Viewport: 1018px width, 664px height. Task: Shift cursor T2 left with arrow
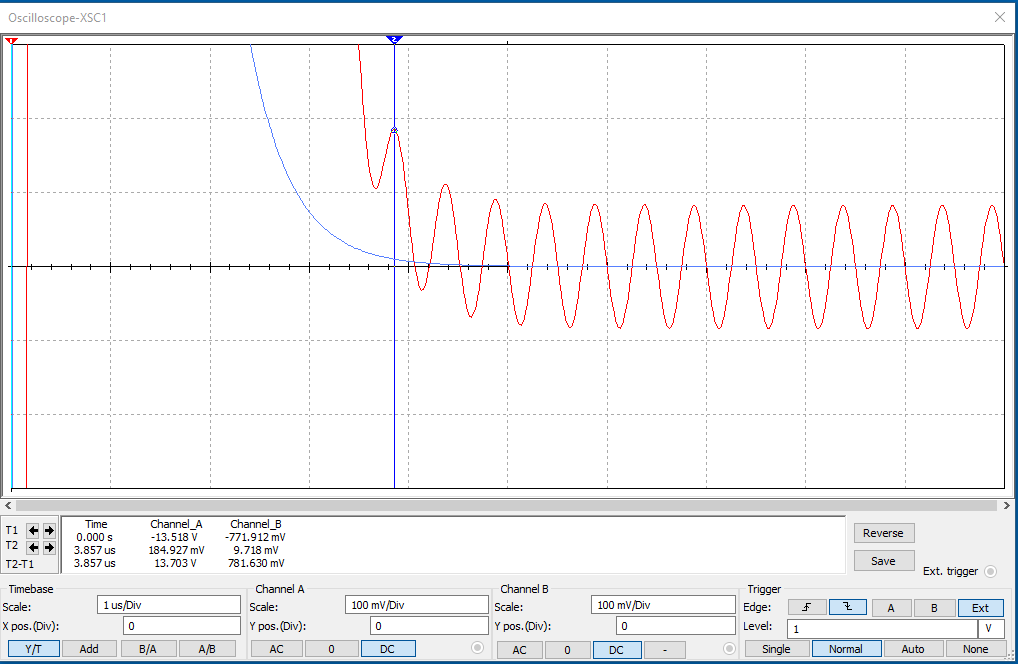[x=34, y=547]
